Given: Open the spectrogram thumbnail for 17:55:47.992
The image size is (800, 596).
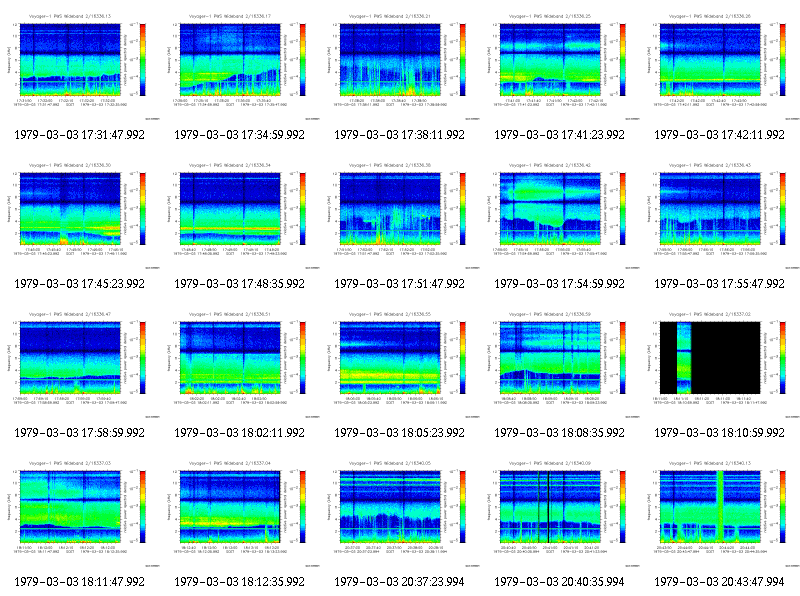Looking at the screenshot, I should point(720,215).
